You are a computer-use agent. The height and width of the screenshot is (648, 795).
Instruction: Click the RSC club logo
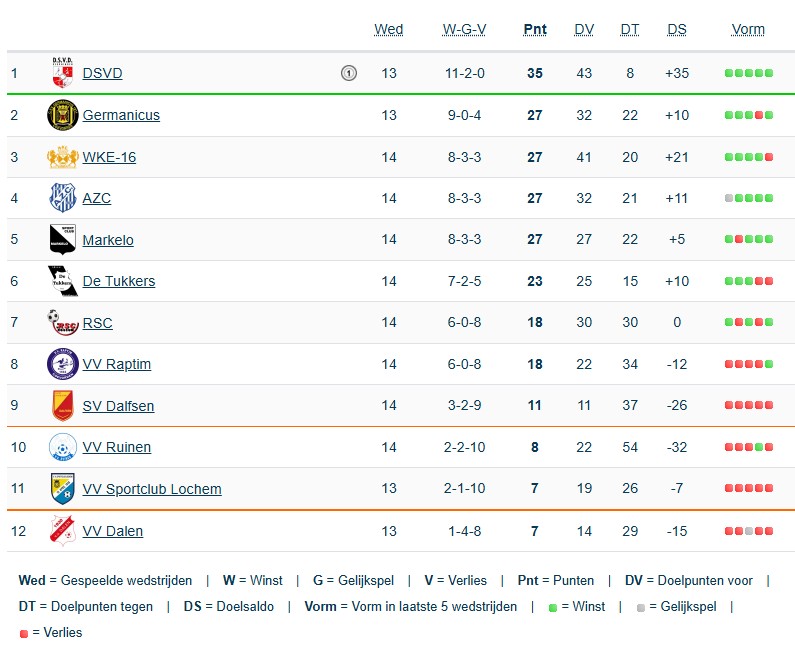click(62, 322)
